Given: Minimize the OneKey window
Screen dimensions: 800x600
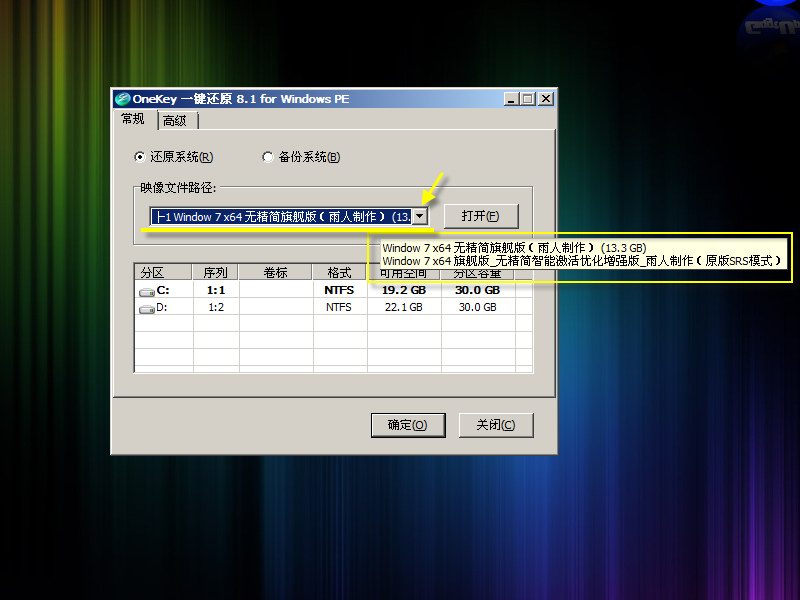Looking at the screenshot, I should click(x=512, y=99).
